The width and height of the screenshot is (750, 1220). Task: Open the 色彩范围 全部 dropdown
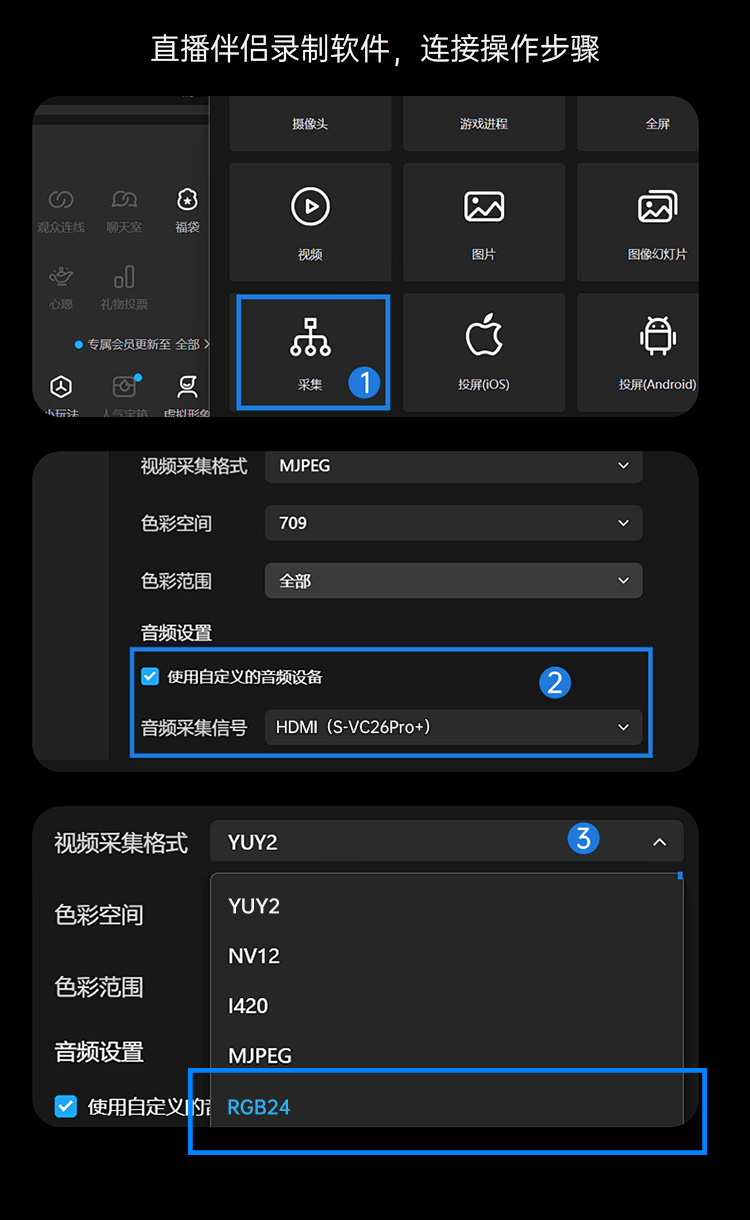tap(454, 581)
